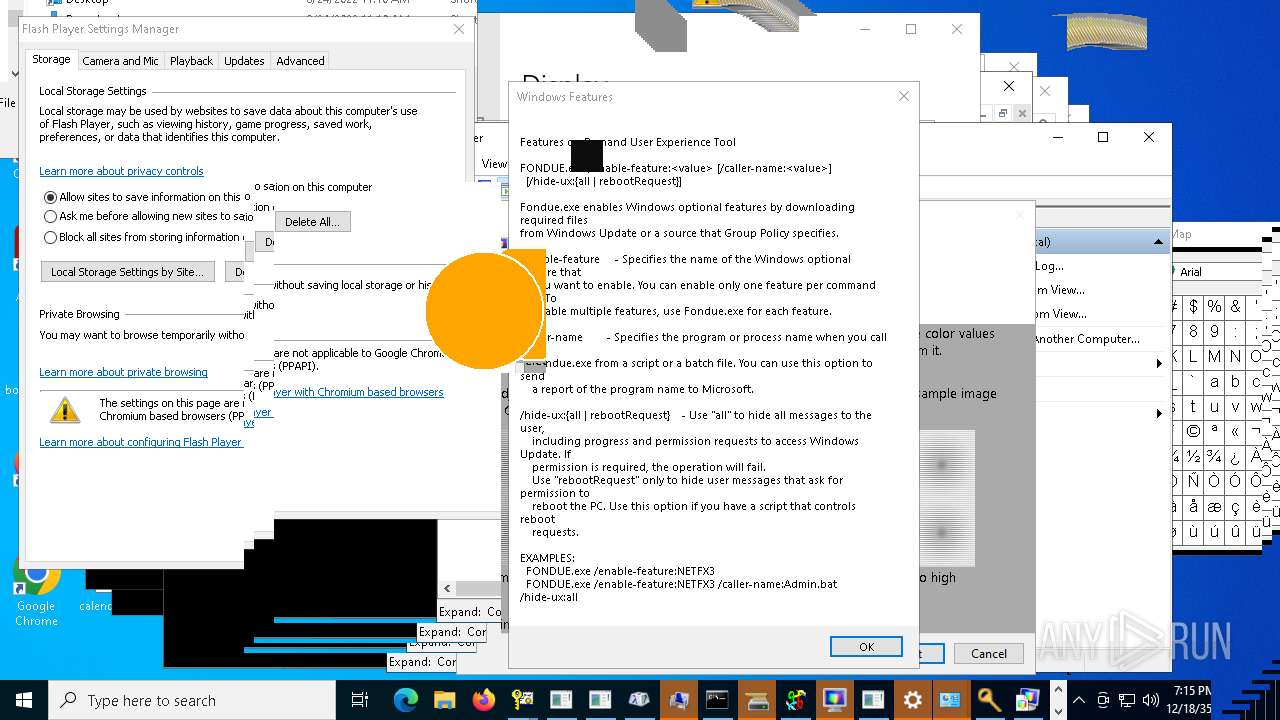1280x720 pixels.
Task: Go to the Advanced tab
Action: coord(300,61)
